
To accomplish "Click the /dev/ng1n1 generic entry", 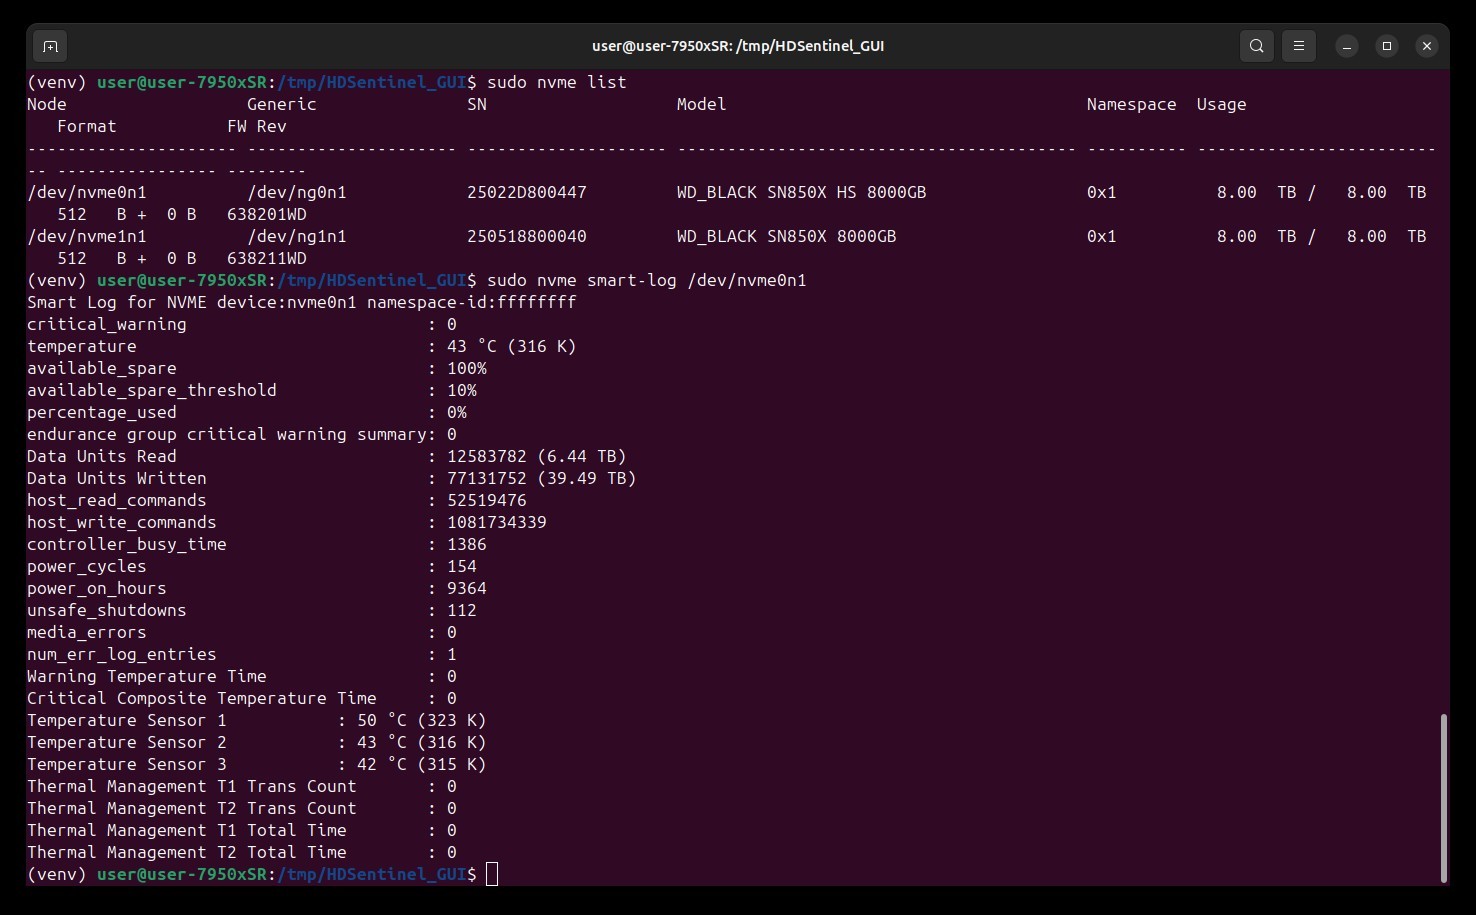I will (x=297, y=236).
